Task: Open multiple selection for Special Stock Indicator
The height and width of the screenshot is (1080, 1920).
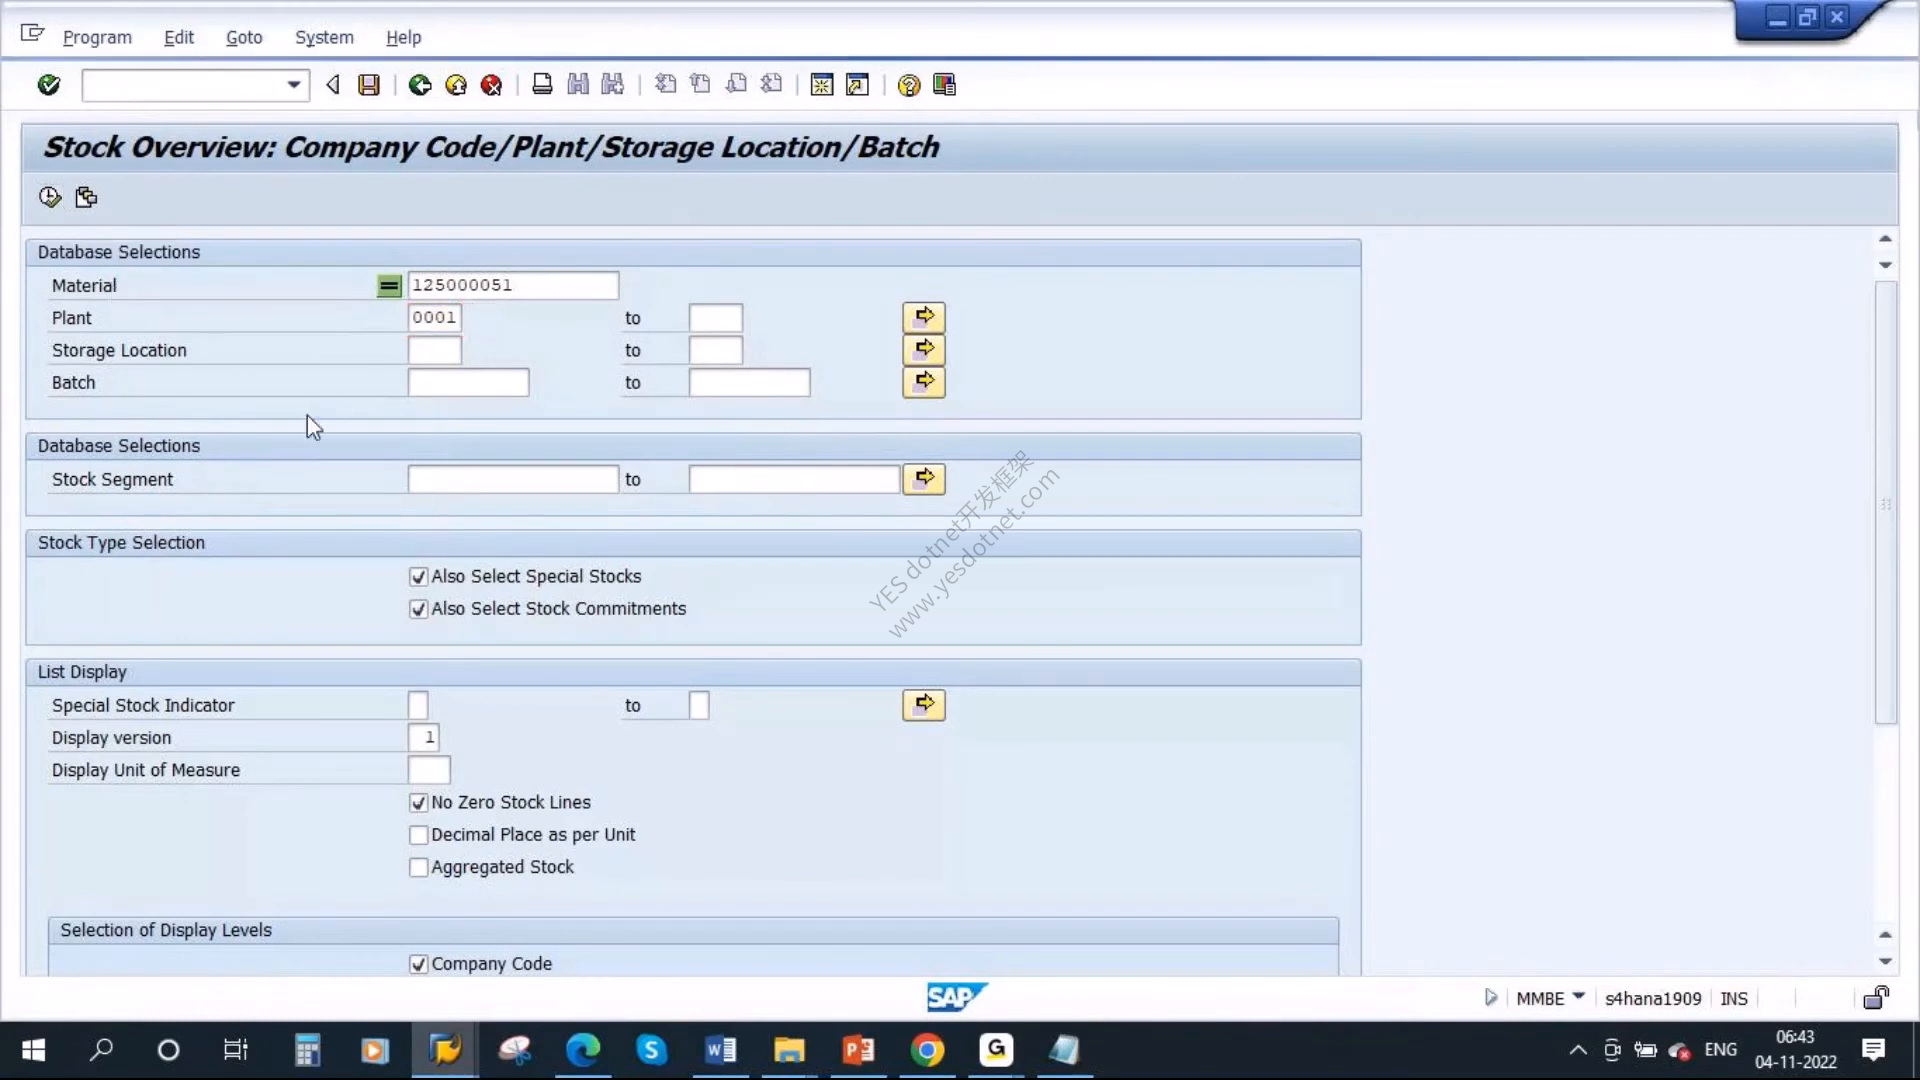Action: [924, 705]
